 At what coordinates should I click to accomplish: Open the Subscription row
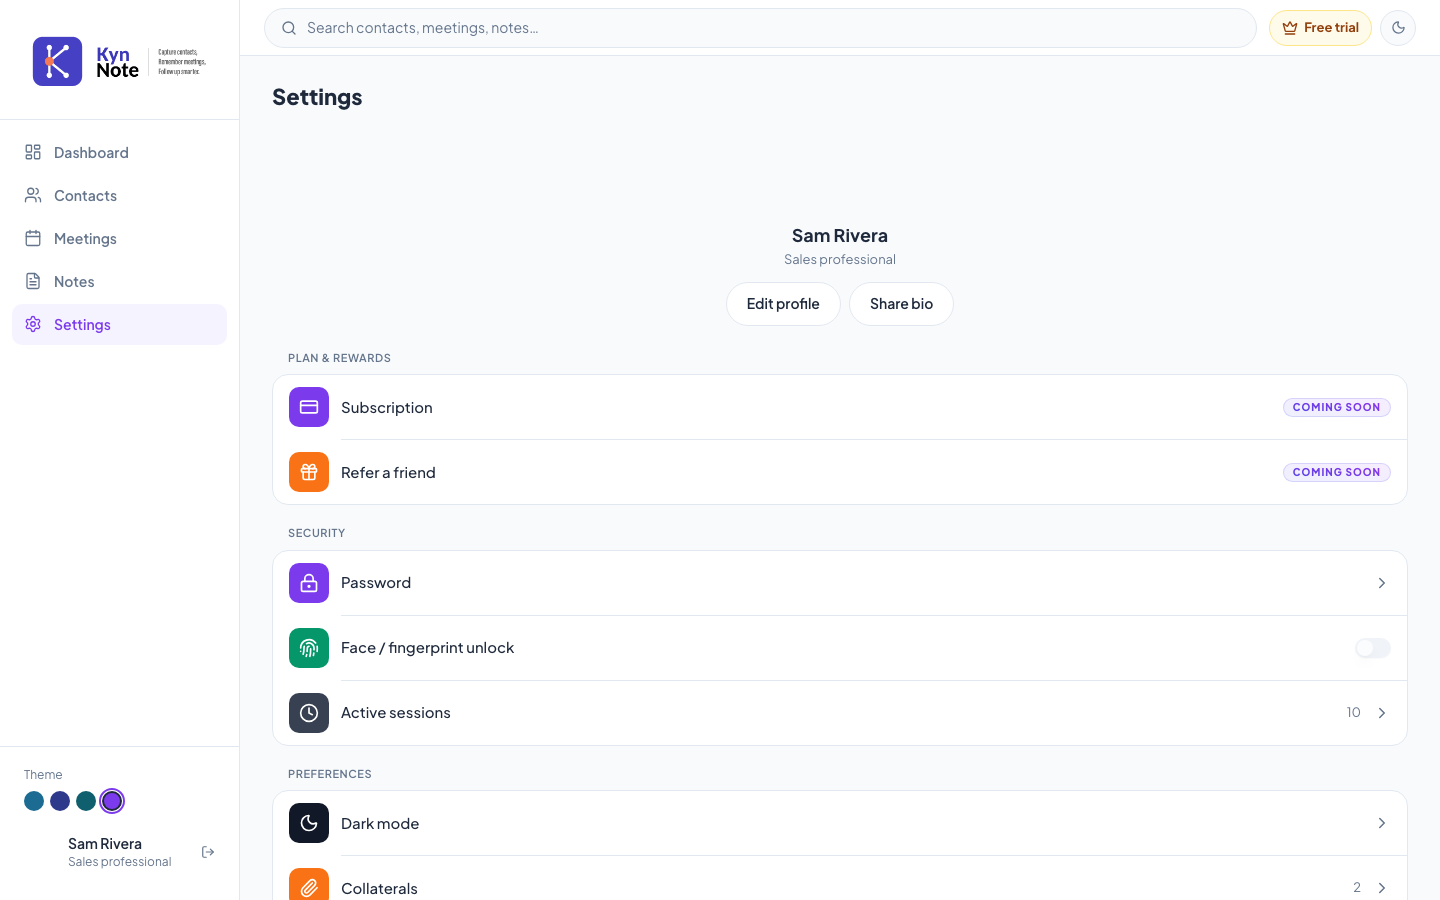coord(840,407)
